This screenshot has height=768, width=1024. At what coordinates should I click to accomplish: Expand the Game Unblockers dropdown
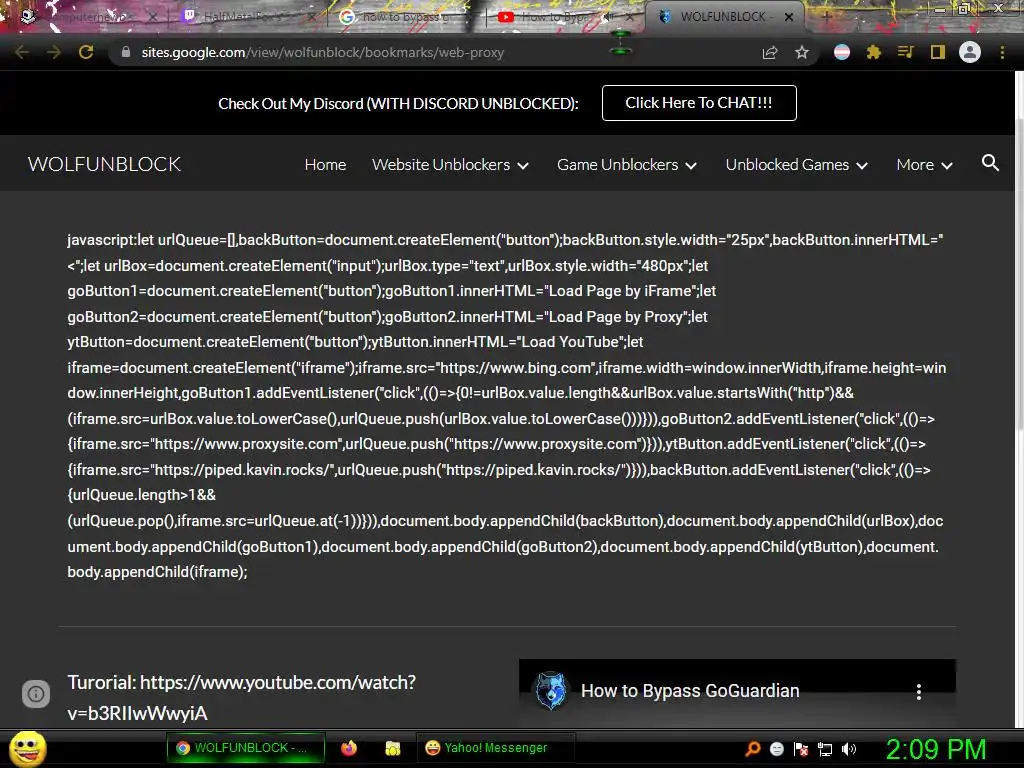pos(626,165)
